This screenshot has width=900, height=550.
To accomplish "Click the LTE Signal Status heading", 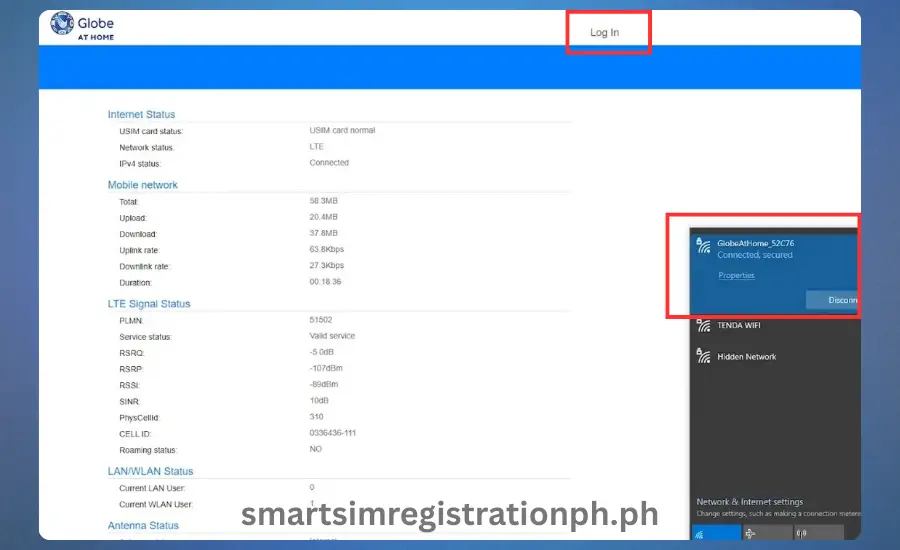I will point(149,304).
